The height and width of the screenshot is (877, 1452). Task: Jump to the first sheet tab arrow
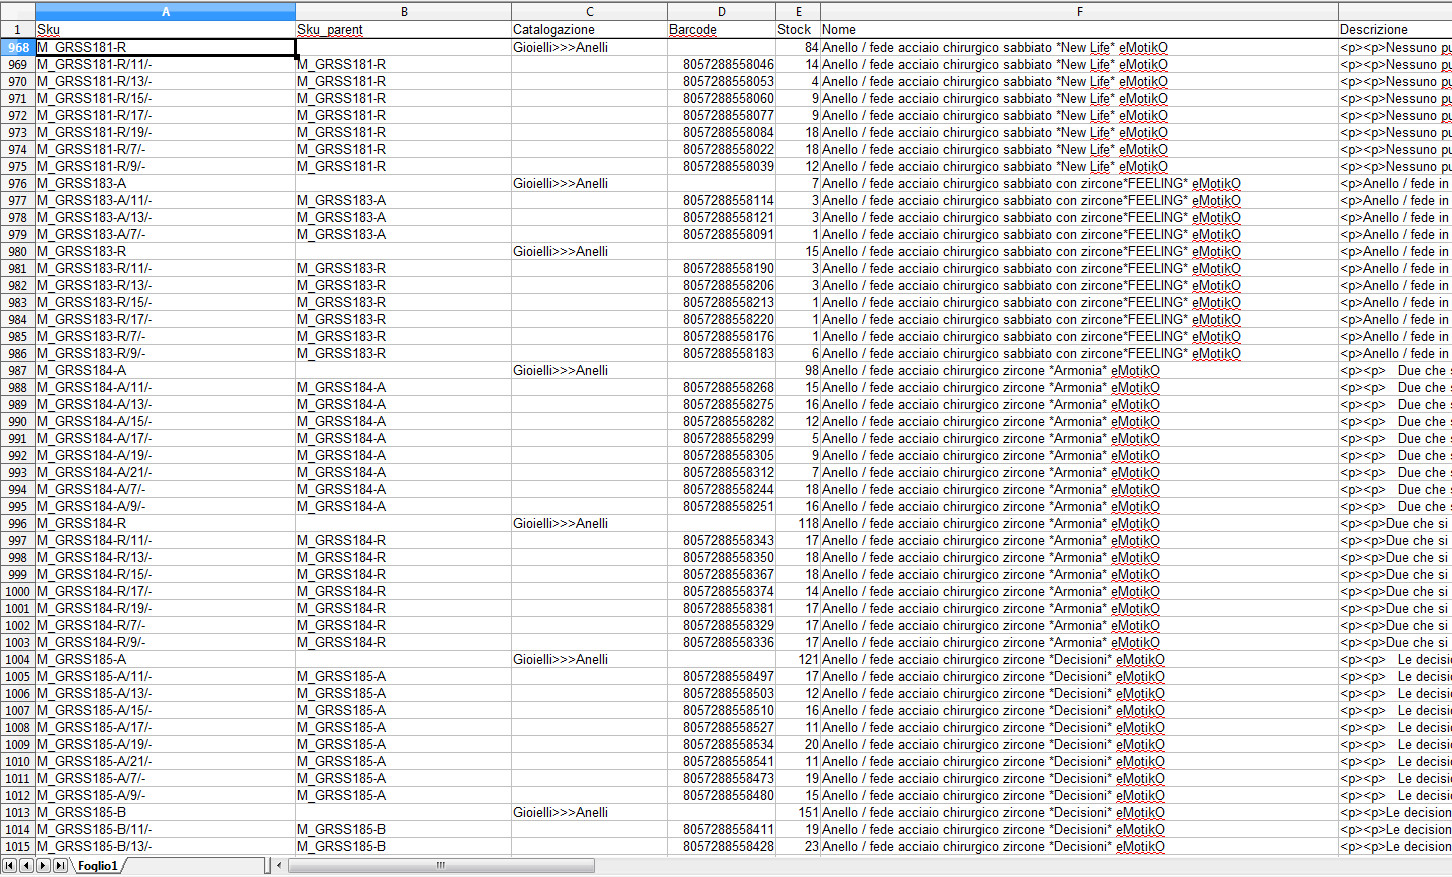(x=9, y=866)
